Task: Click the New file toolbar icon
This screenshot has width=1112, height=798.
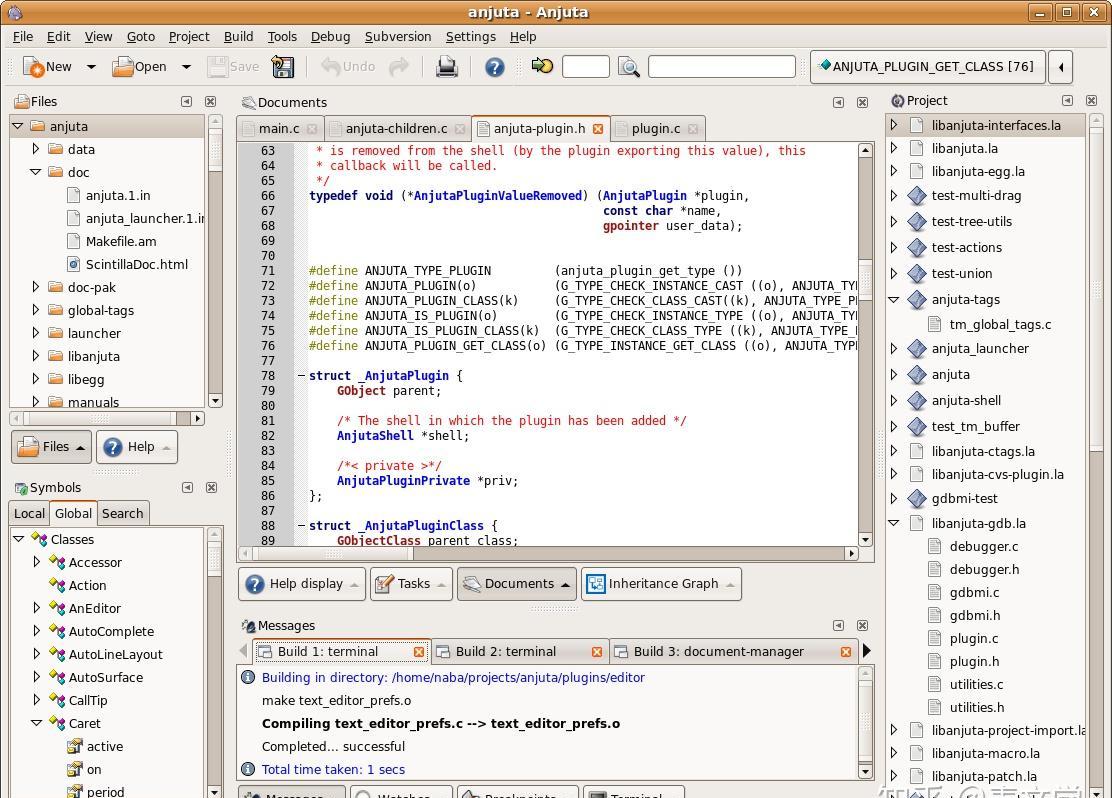Action: pos(33,67)
